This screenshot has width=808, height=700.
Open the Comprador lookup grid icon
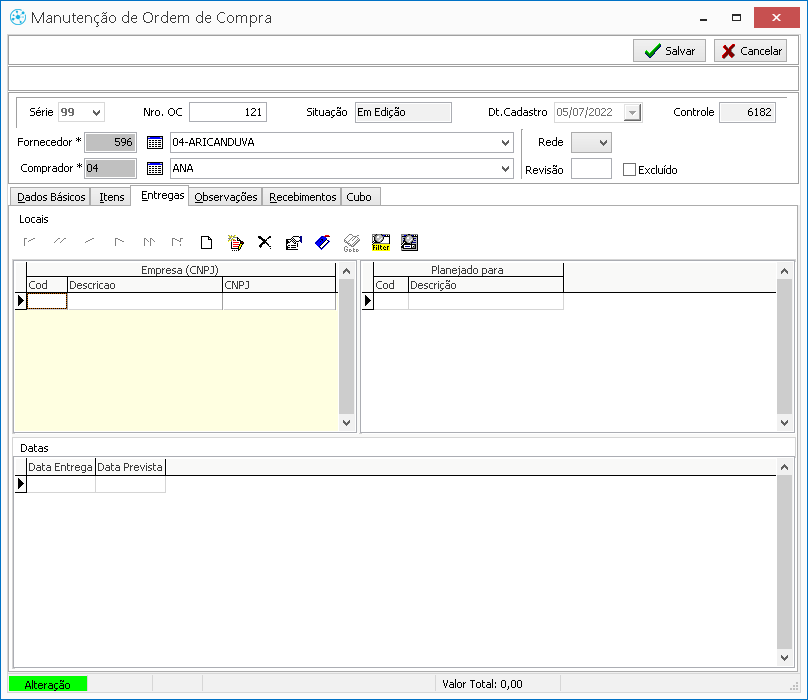[x=155, y=168]
